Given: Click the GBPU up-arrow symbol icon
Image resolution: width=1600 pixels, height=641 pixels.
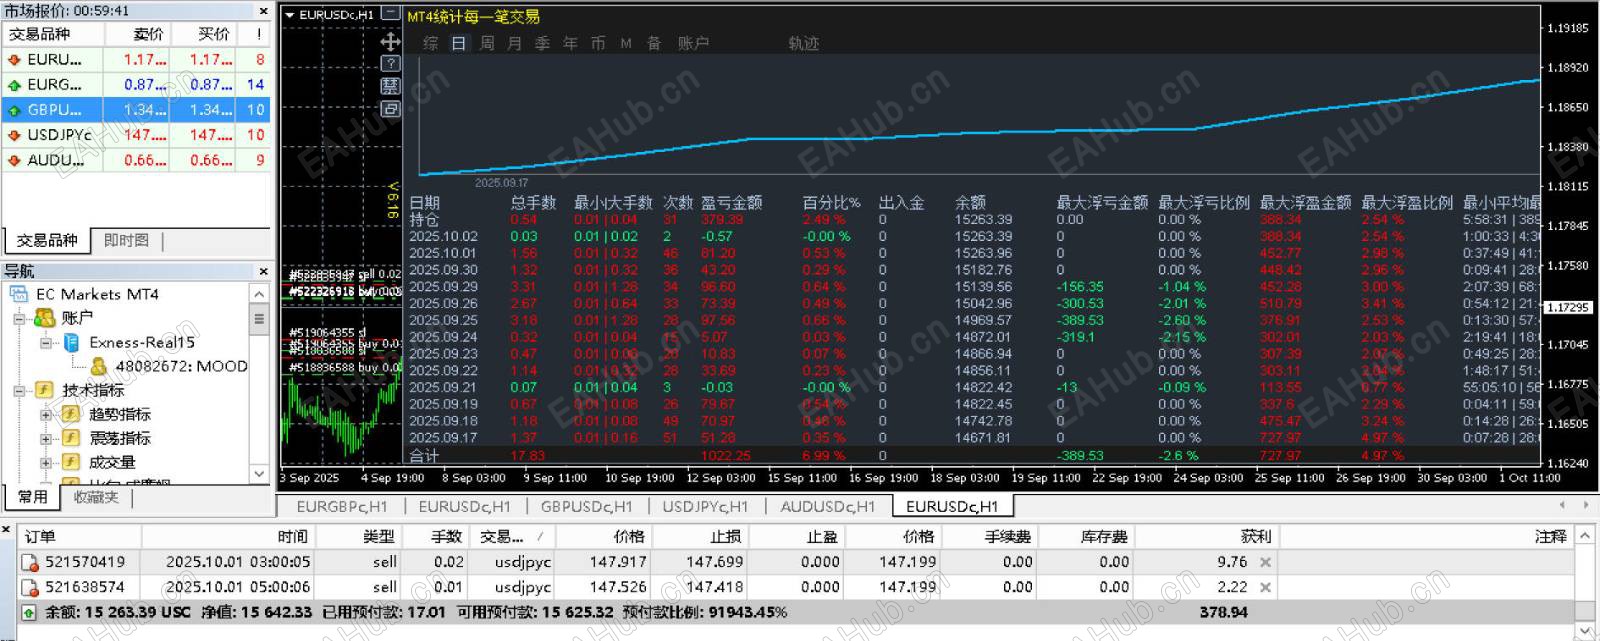Looking at the screenshot, I should point(14,110).
